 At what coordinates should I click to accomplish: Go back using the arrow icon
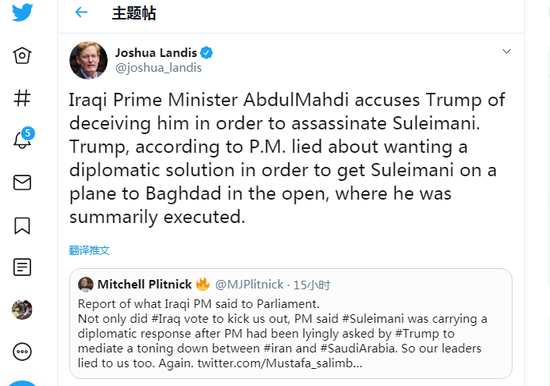point(81,13)
